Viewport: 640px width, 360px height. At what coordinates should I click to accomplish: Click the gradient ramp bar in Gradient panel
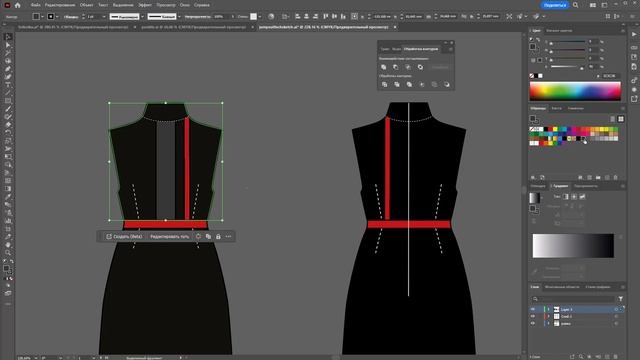point(573,246)
